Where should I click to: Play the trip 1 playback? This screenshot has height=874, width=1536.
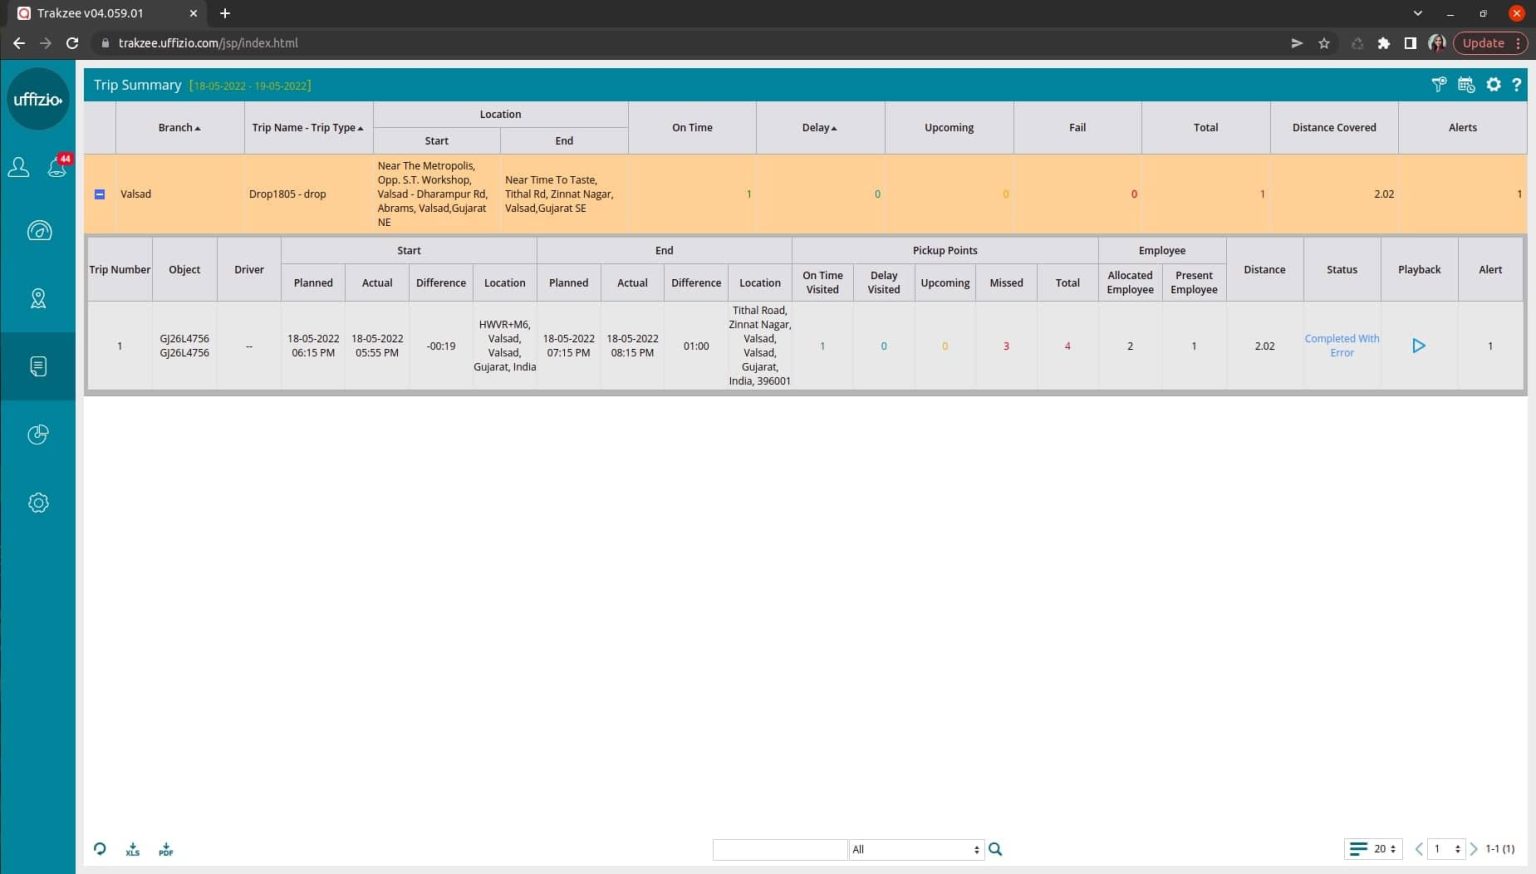(1418, 346)
